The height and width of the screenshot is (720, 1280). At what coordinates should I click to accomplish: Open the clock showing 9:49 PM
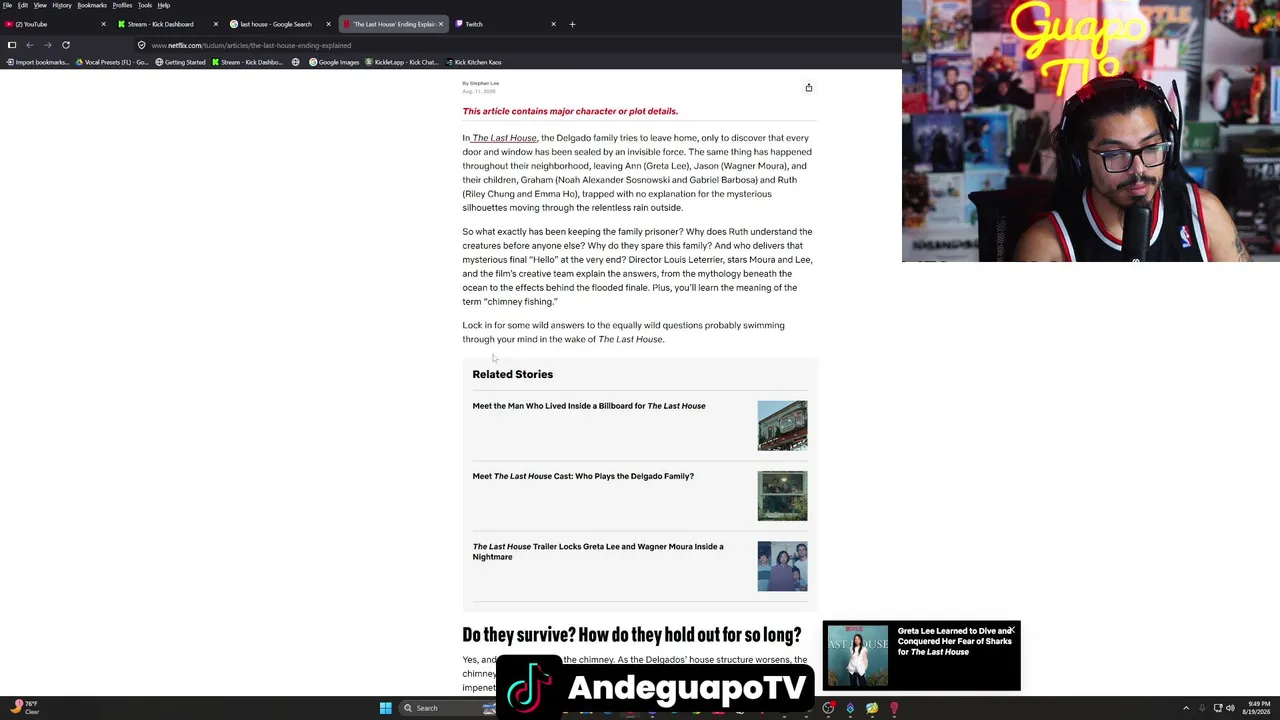click(x=1258, y=708)
